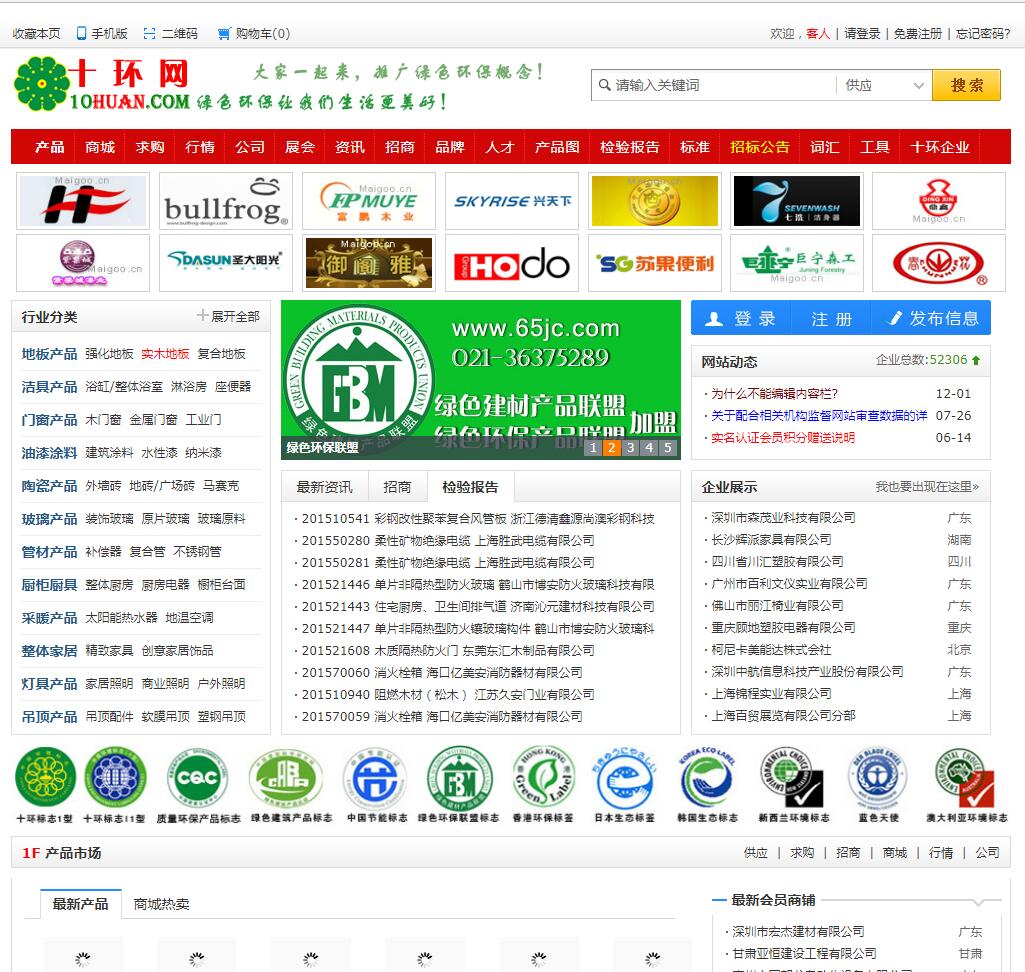Open 产品 in the red navigation bar

point(50,147)
